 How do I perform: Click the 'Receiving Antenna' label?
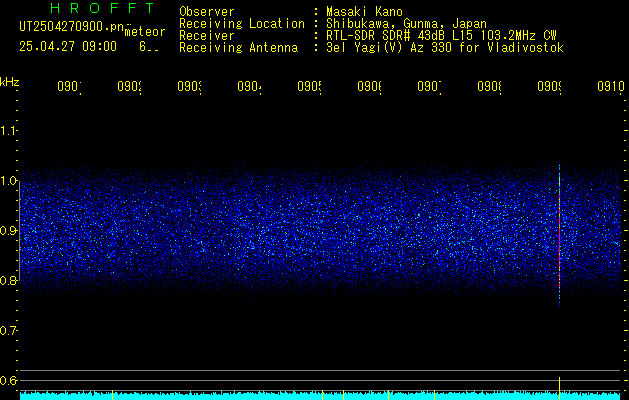coord(239,48)
